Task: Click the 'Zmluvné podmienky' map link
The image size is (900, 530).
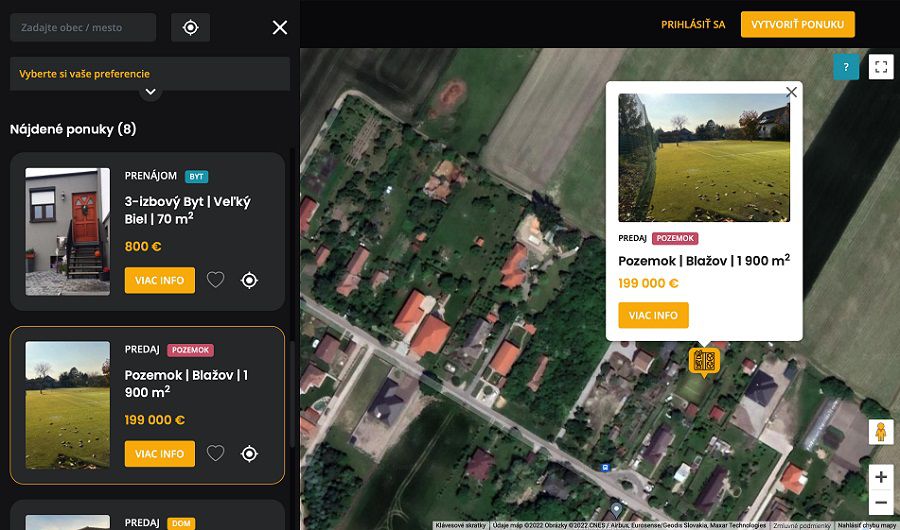Action: [x=801, y=525]
